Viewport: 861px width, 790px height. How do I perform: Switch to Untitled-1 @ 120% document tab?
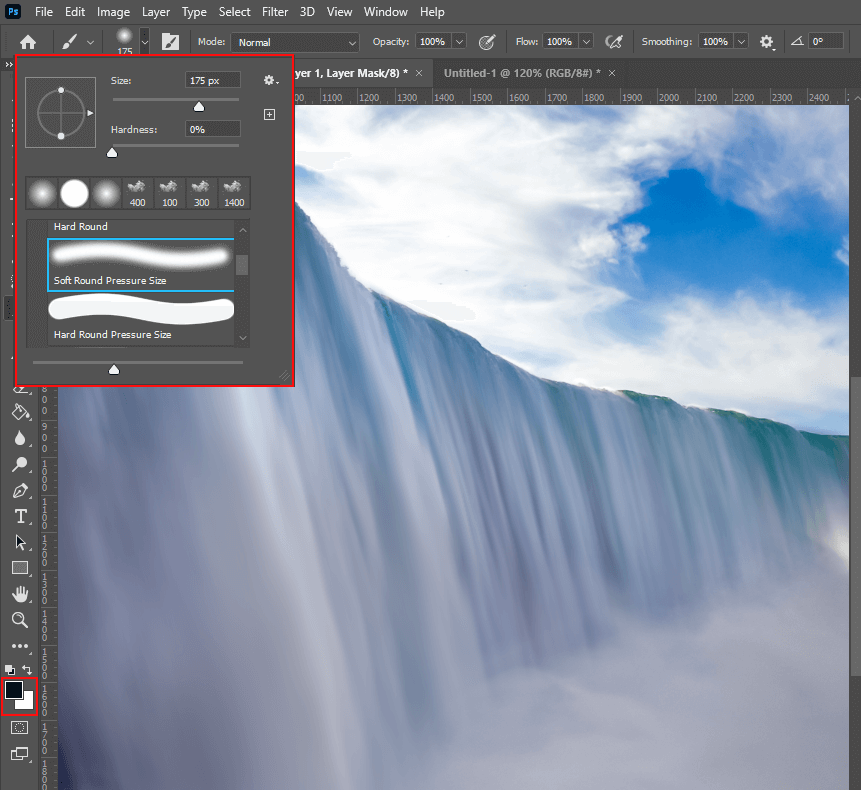tap(522, 73)
